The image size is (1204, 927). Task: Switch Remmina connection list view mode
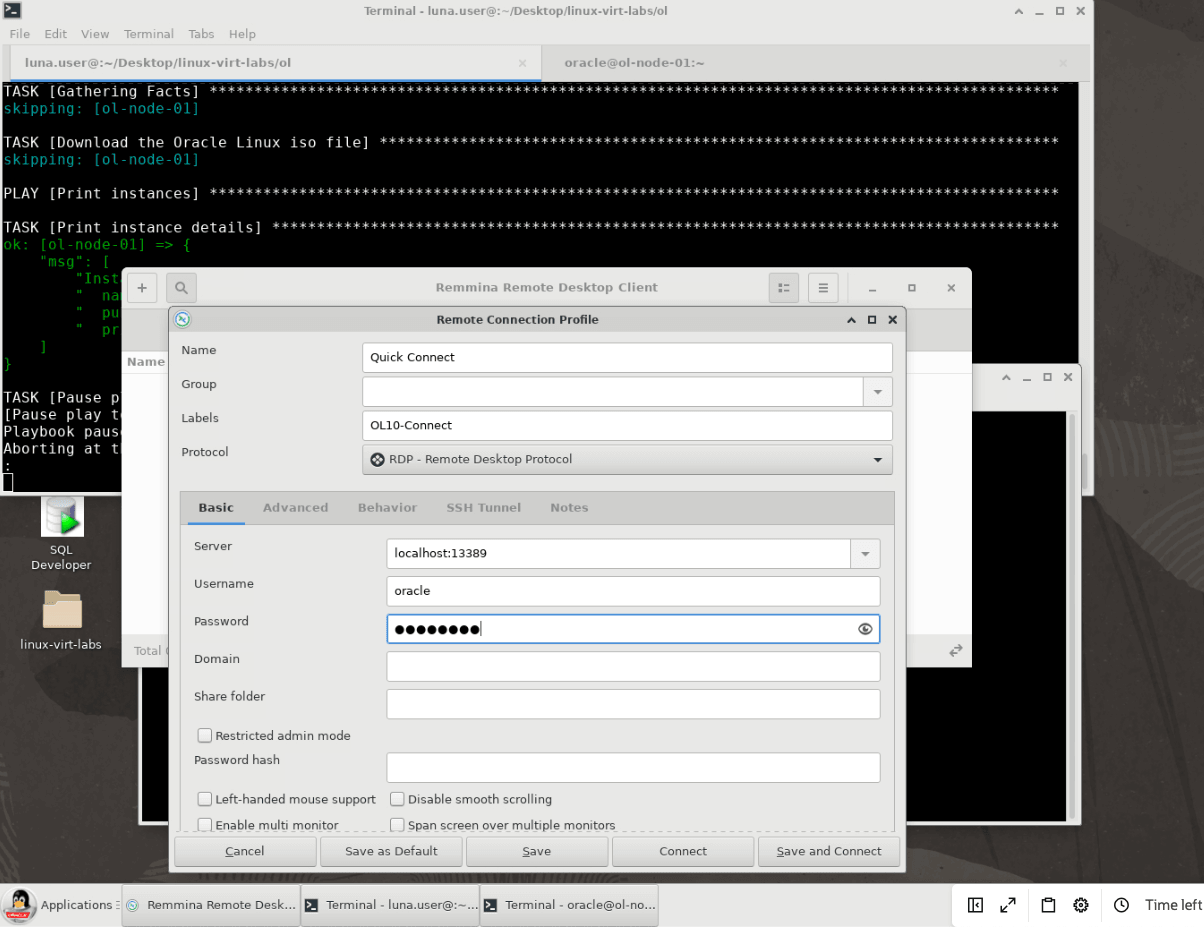784,287
